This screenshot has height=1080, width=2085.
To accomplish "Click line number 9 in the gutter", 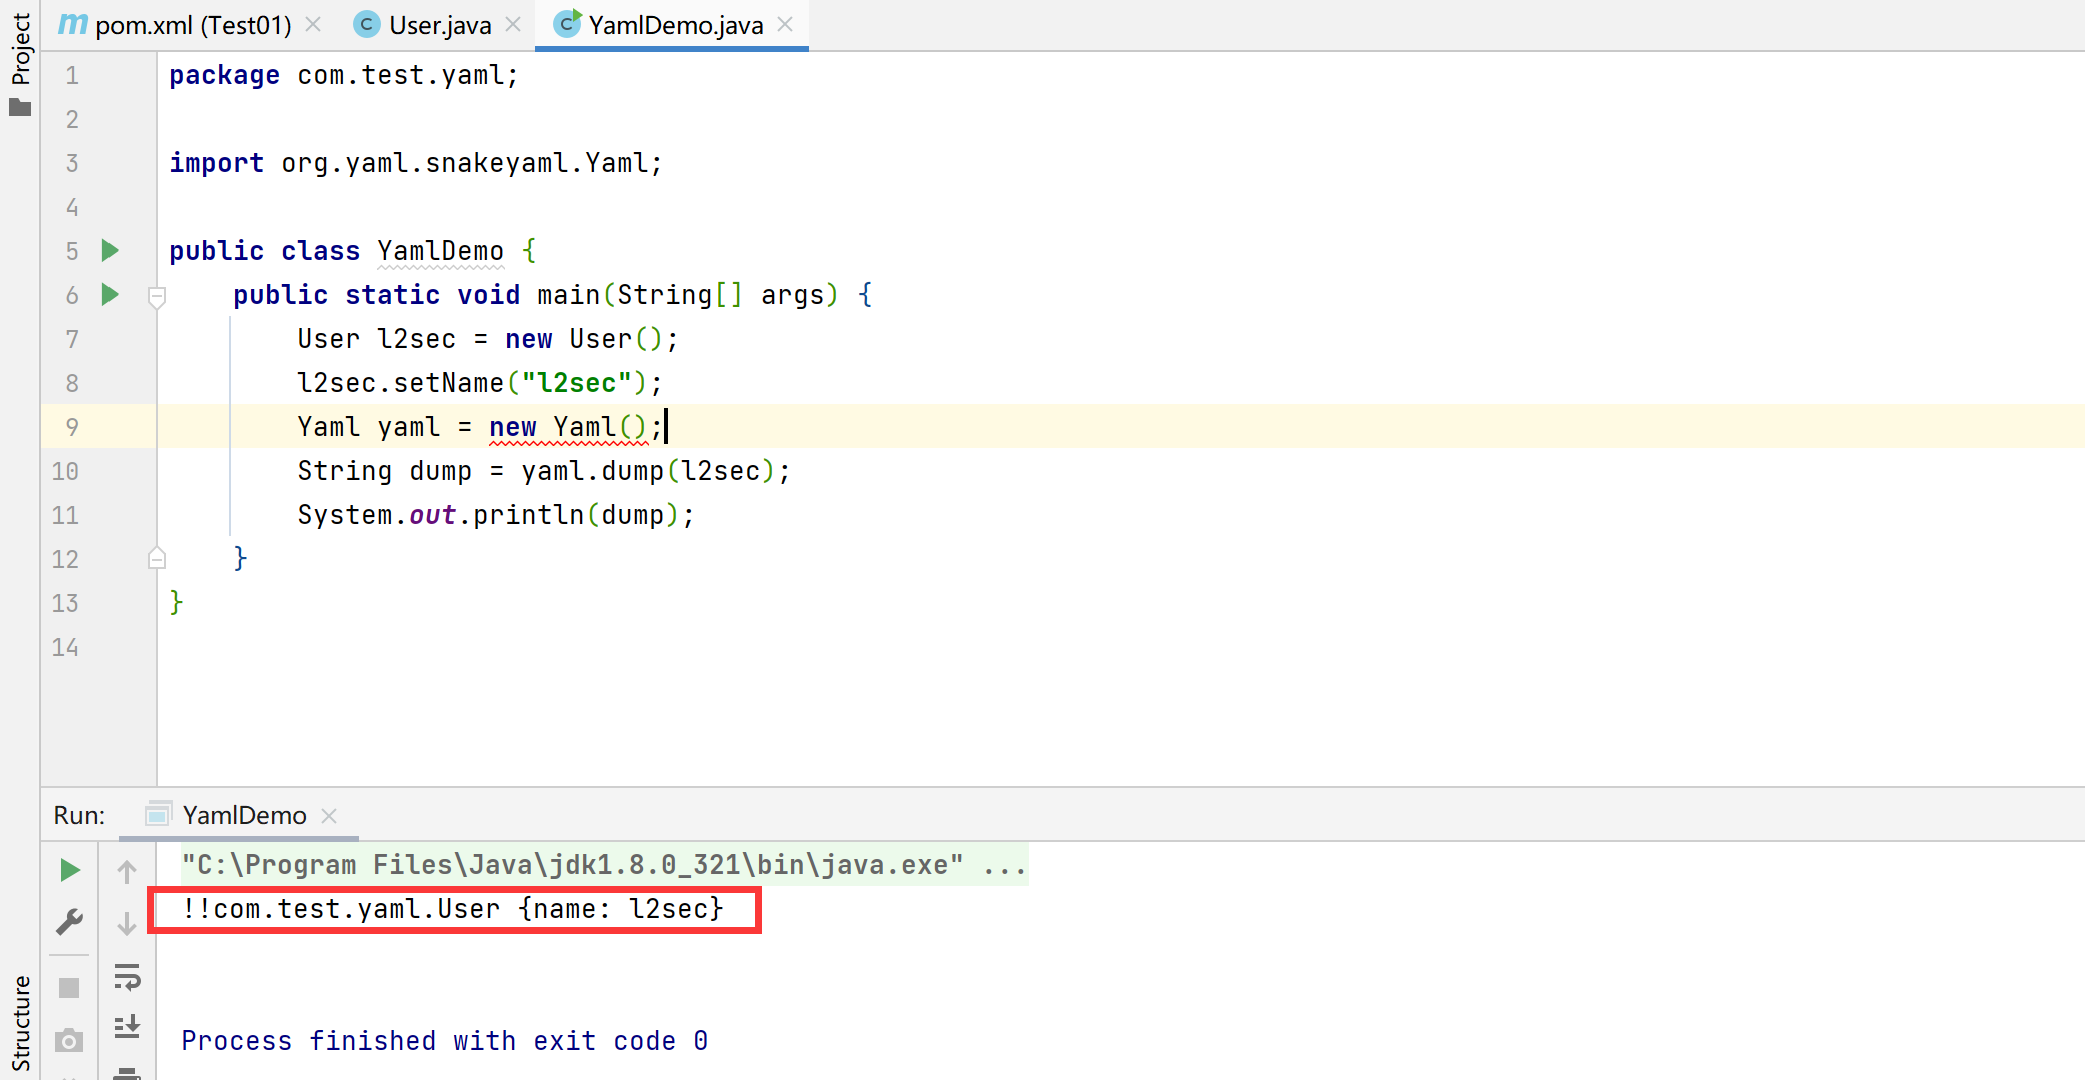I will pos(72,427).
